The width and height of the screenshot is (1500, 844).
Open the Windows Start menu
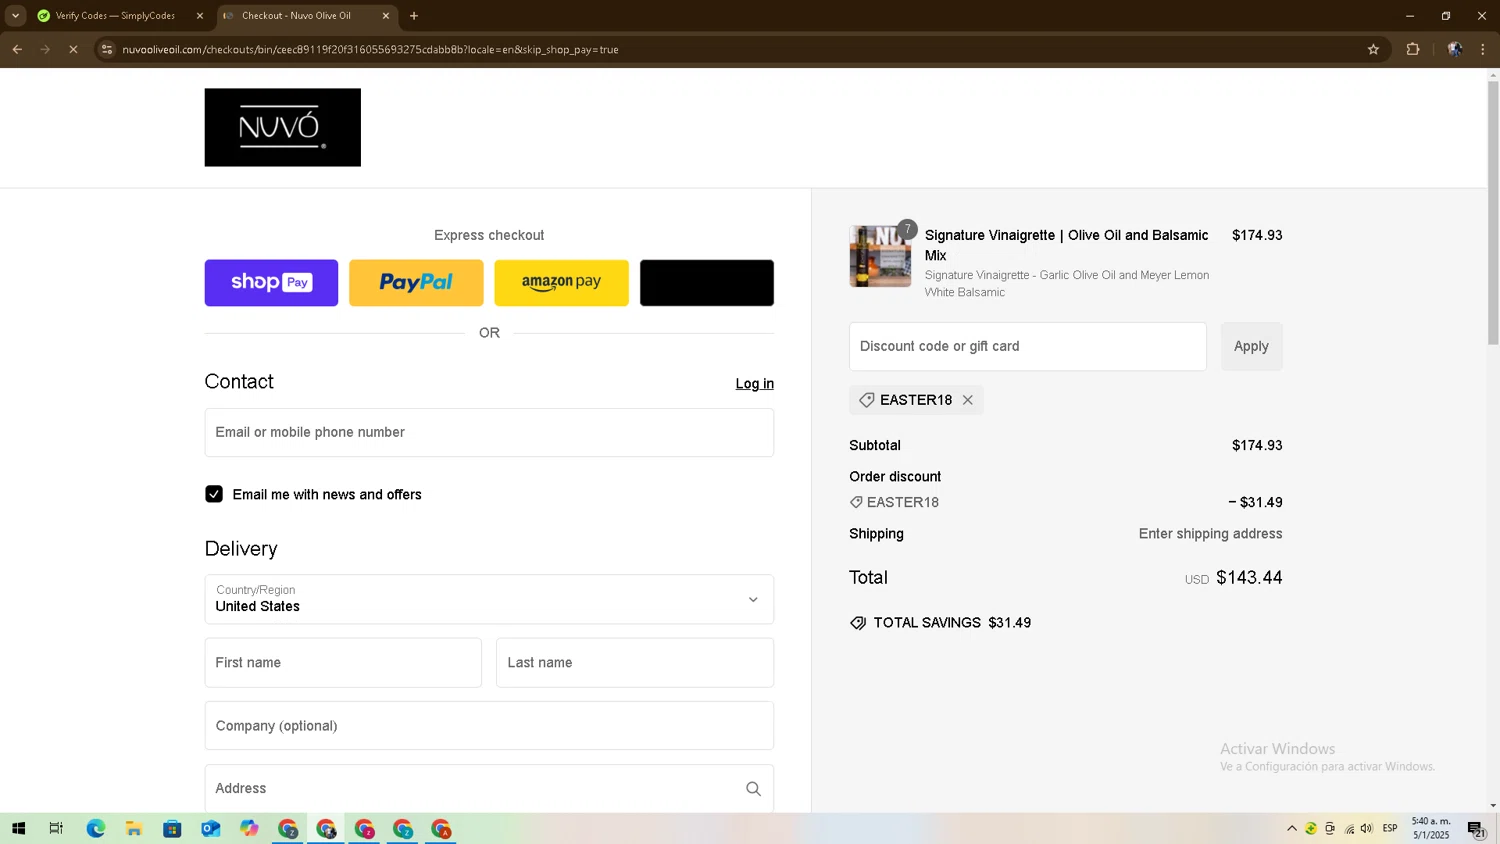click(x=18, y=828)
